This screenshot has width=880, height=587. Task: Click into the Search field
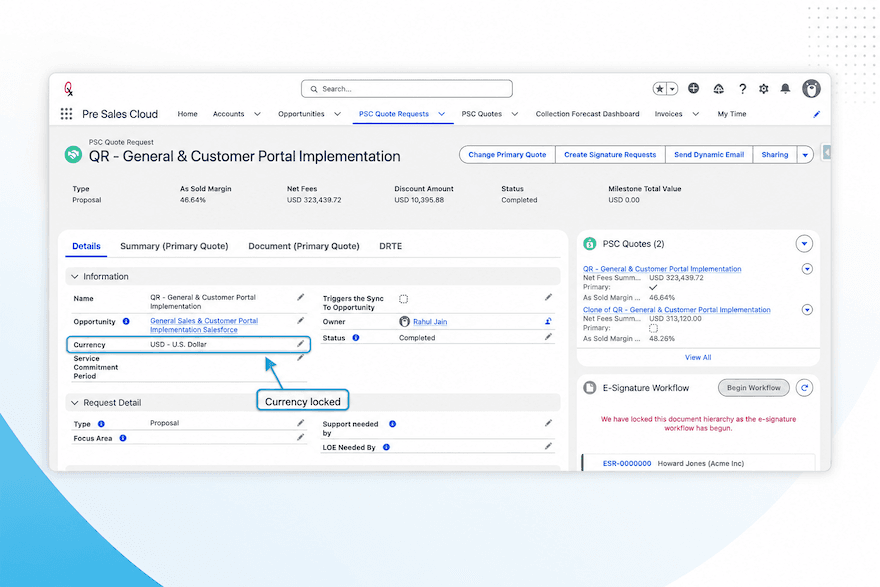point(406,89)
